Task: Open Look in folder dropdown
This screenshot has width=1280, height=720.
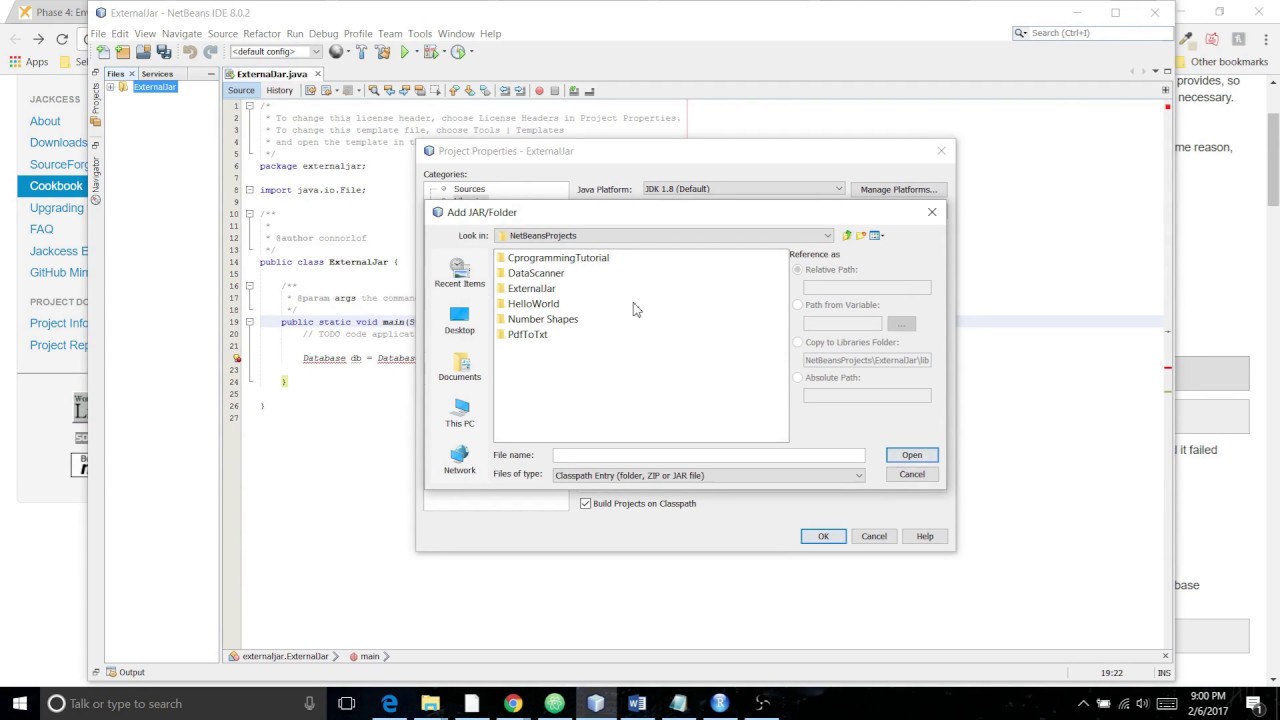Action: point(665,235)
